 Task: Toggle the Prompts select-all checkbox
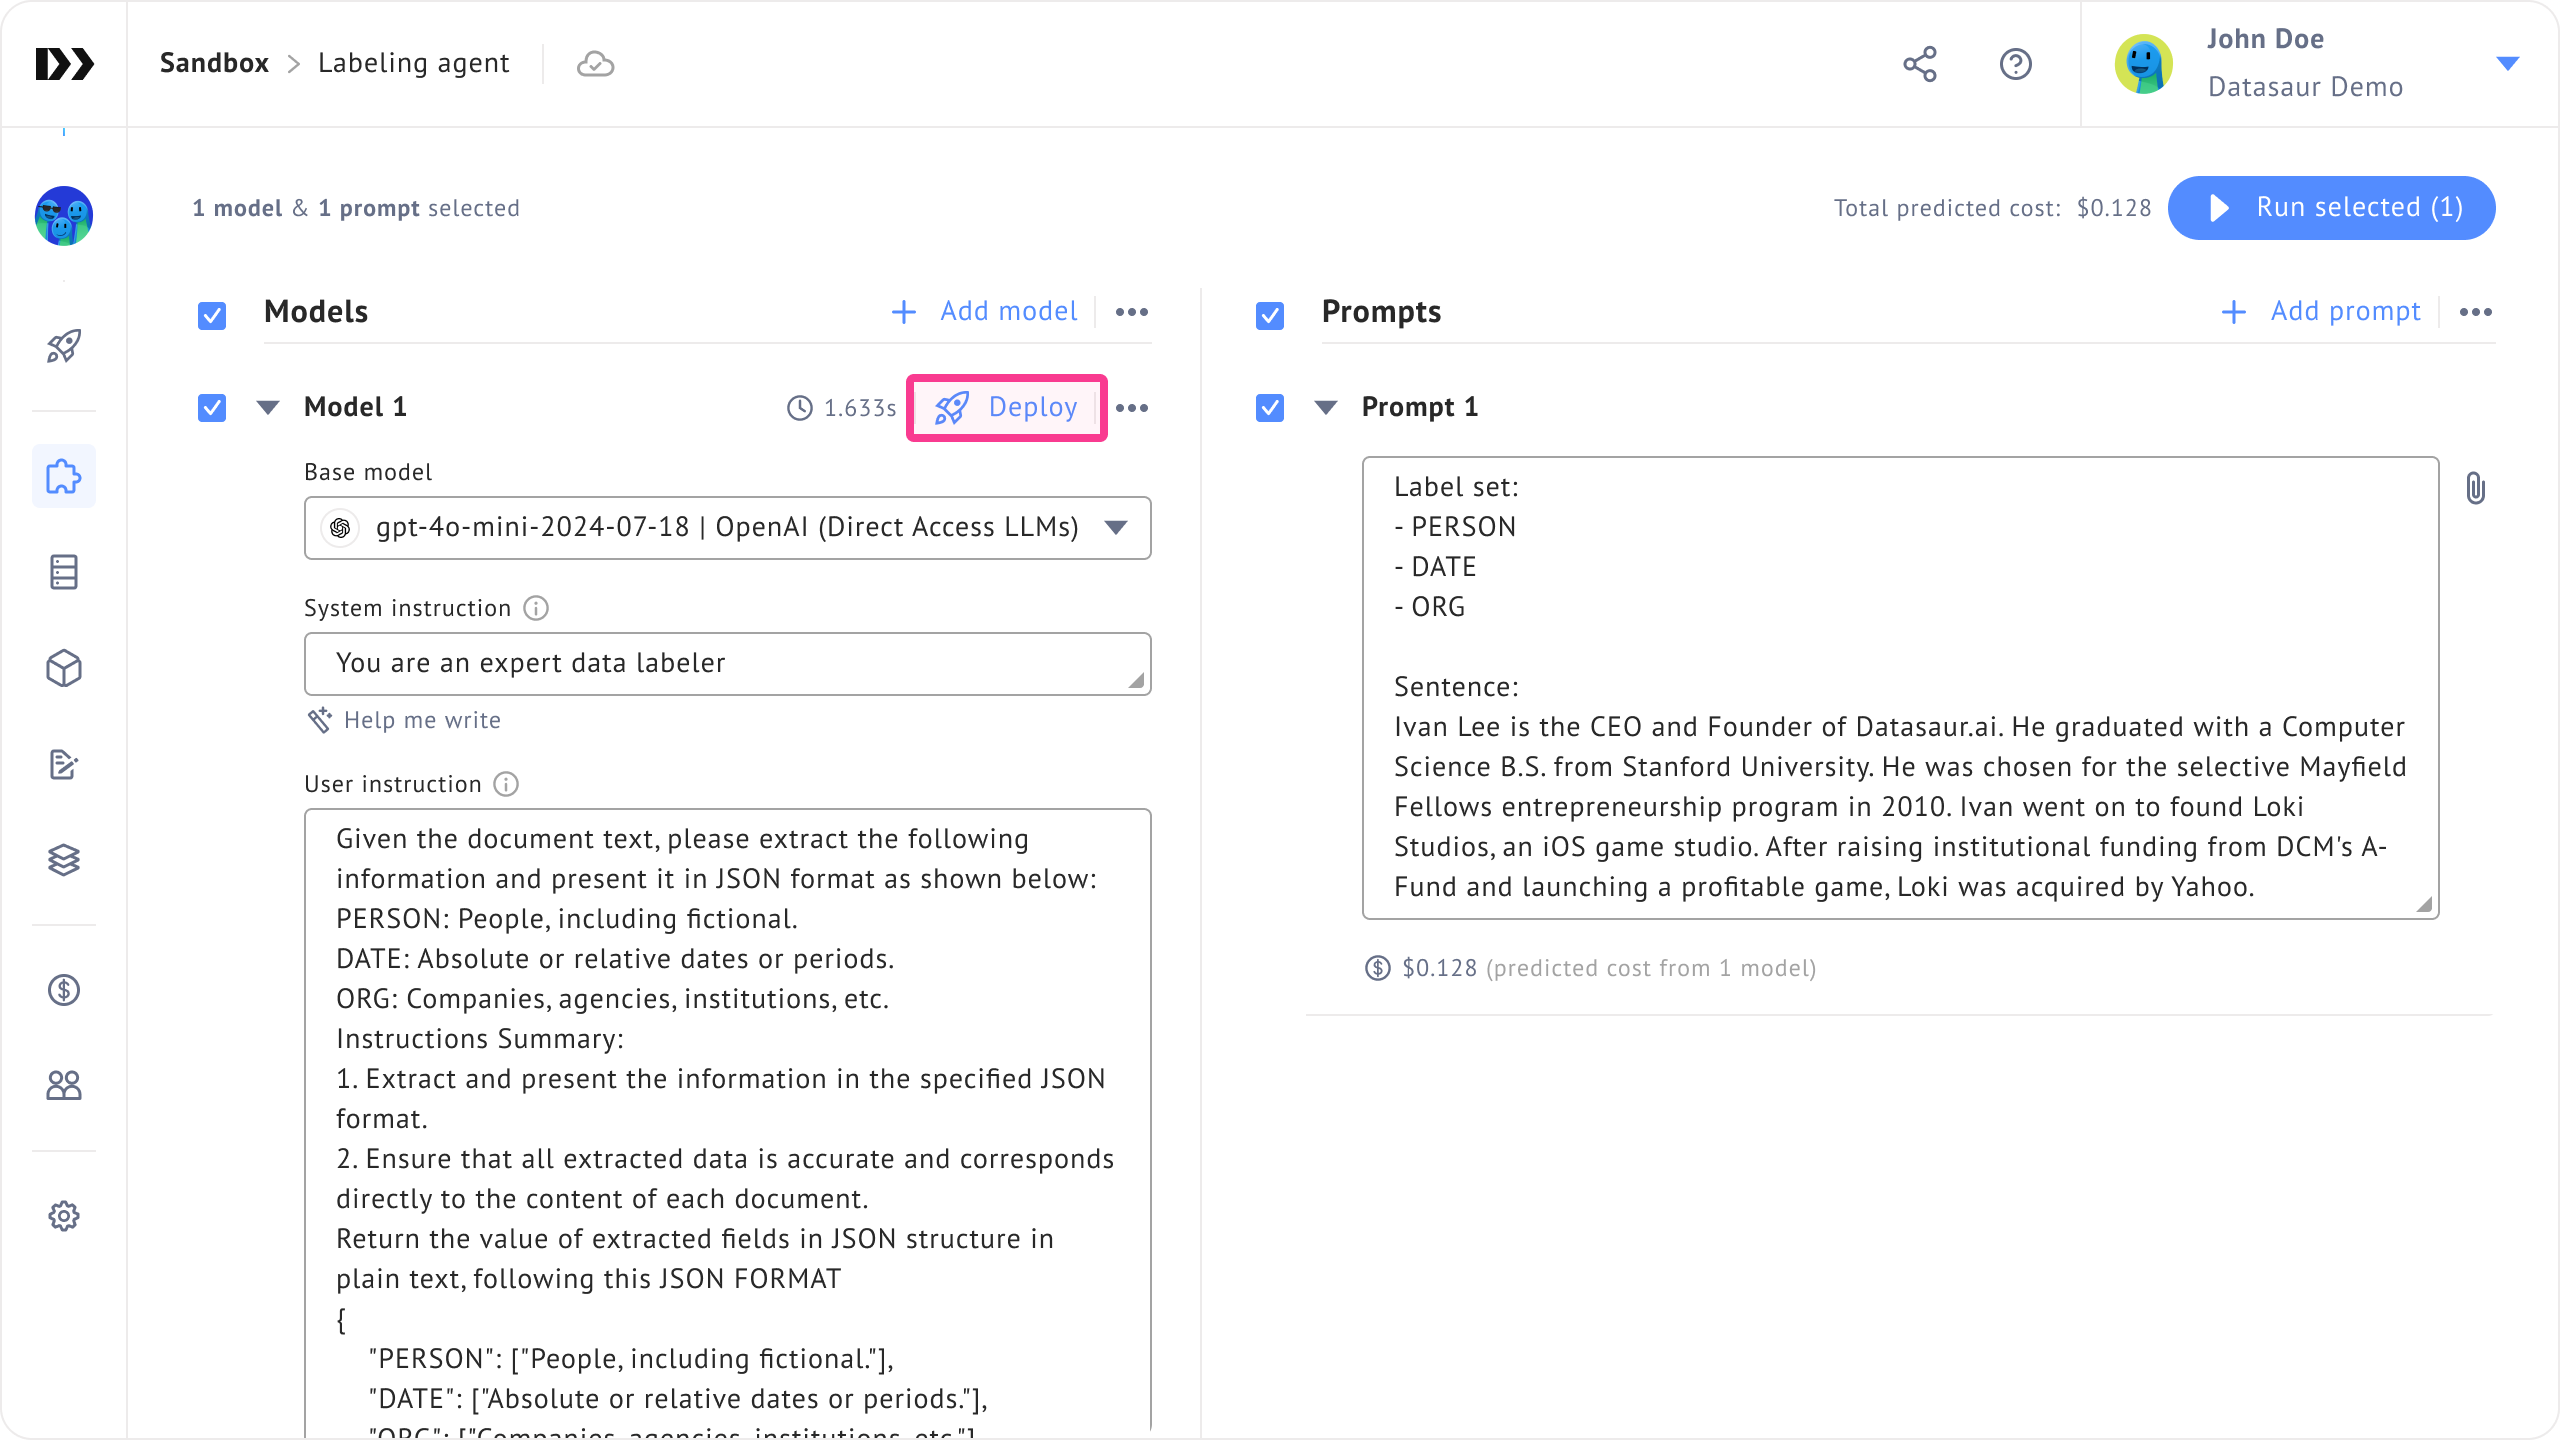pos(1270,316)
